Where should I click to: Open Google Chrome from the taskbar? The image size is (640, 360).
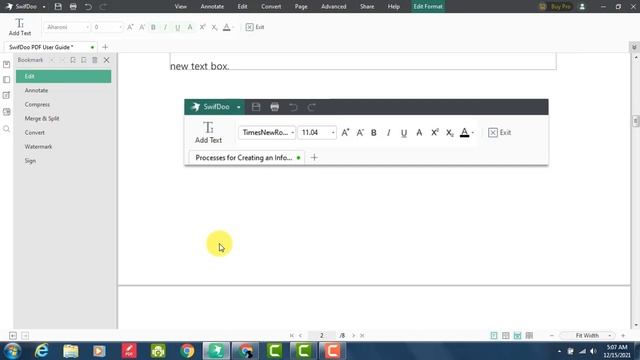(187, 351)
